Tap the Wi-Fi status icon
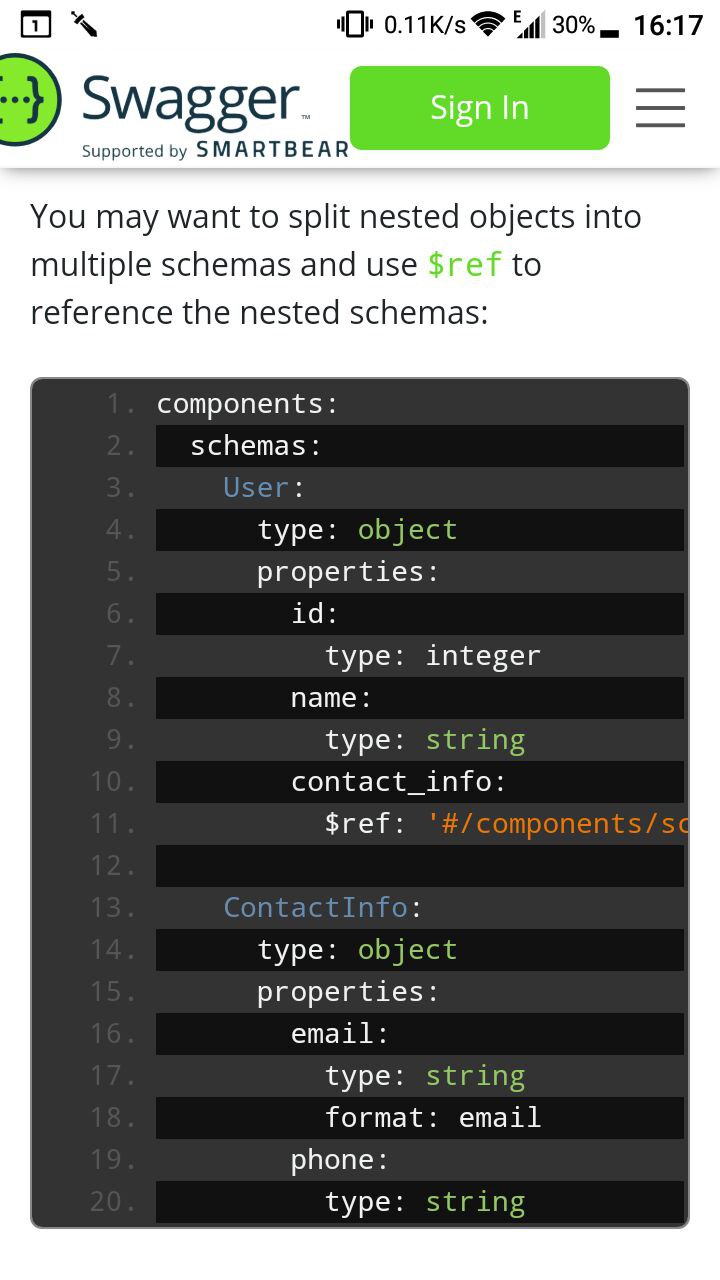This screenshot has height=1280, width=720. (x=488, y=25)
